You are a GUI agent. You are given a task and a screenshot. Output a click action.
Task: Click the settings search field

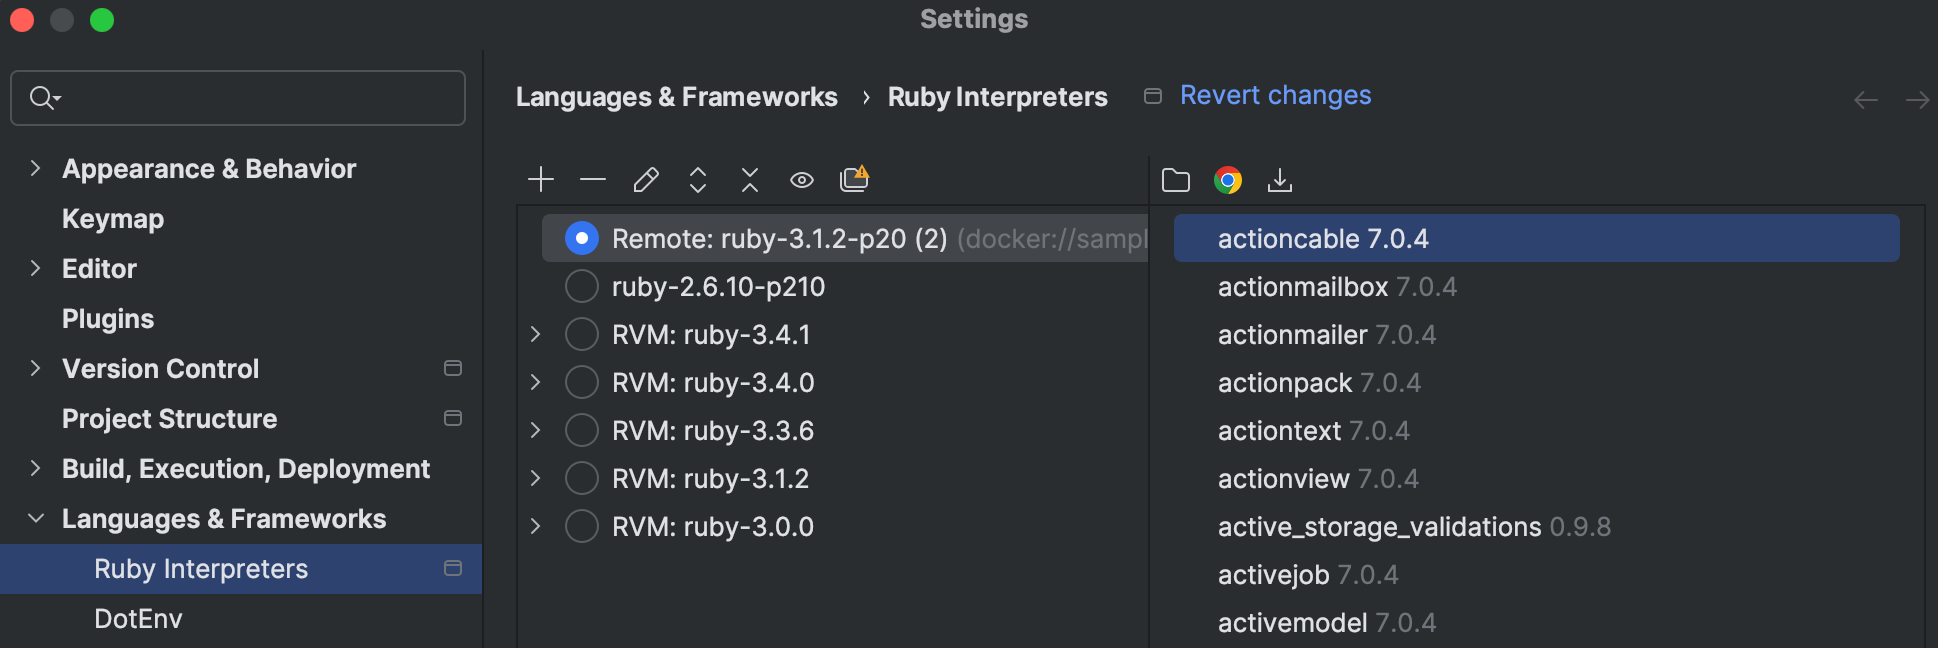point(237,97)
